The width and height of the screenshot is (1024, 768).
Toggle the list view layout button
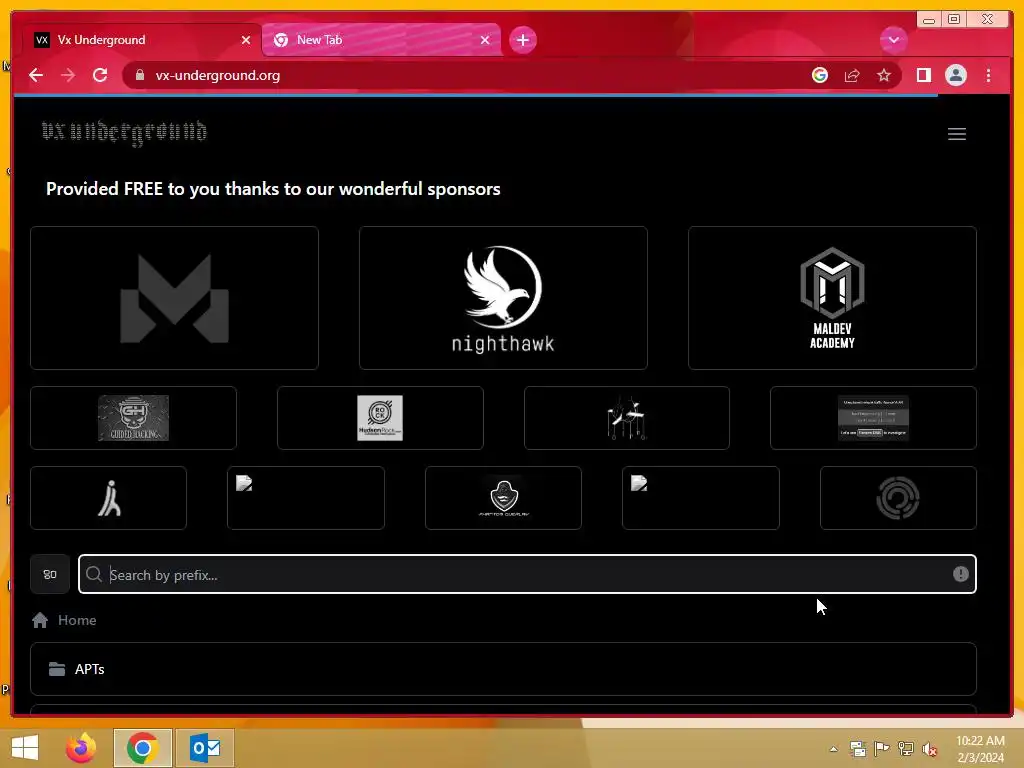(50, 574)
